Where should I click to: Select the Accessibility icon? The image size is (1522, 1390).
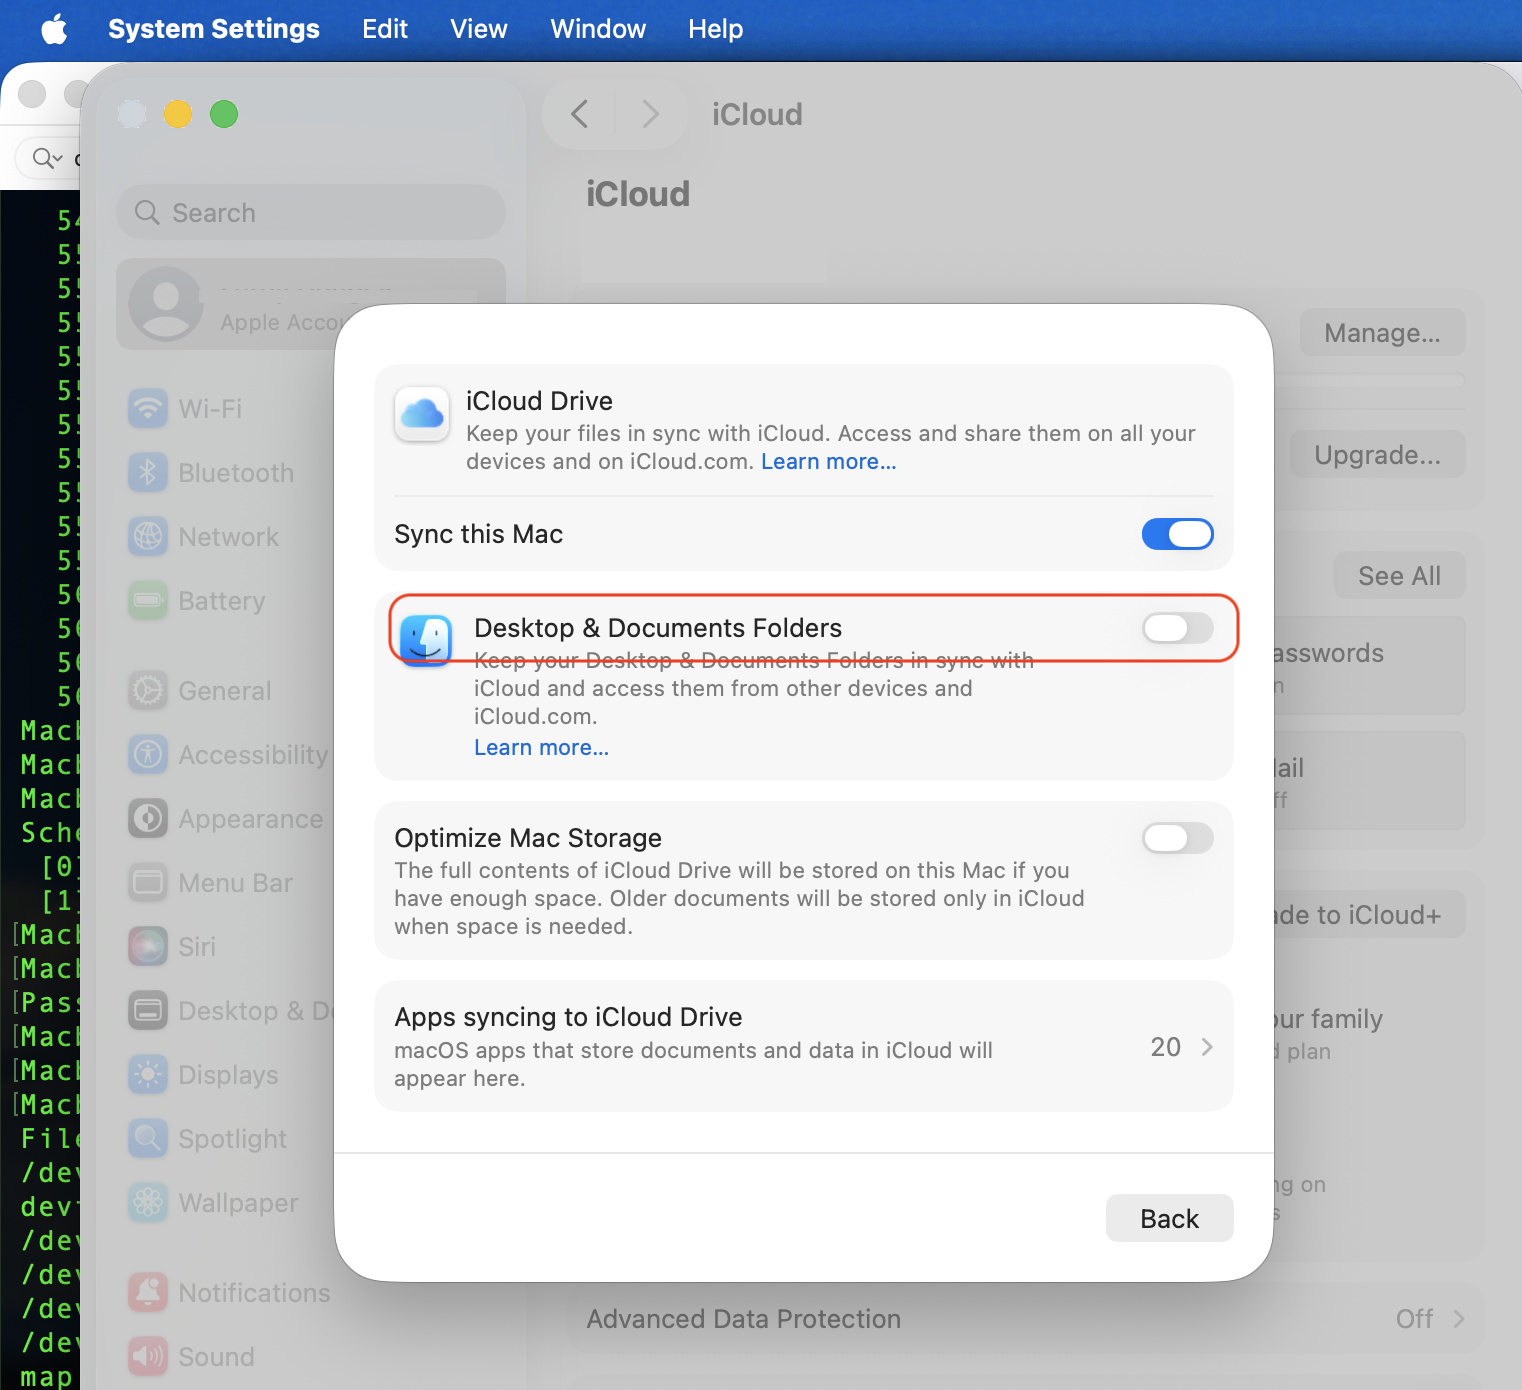click(x=148, y=754)
